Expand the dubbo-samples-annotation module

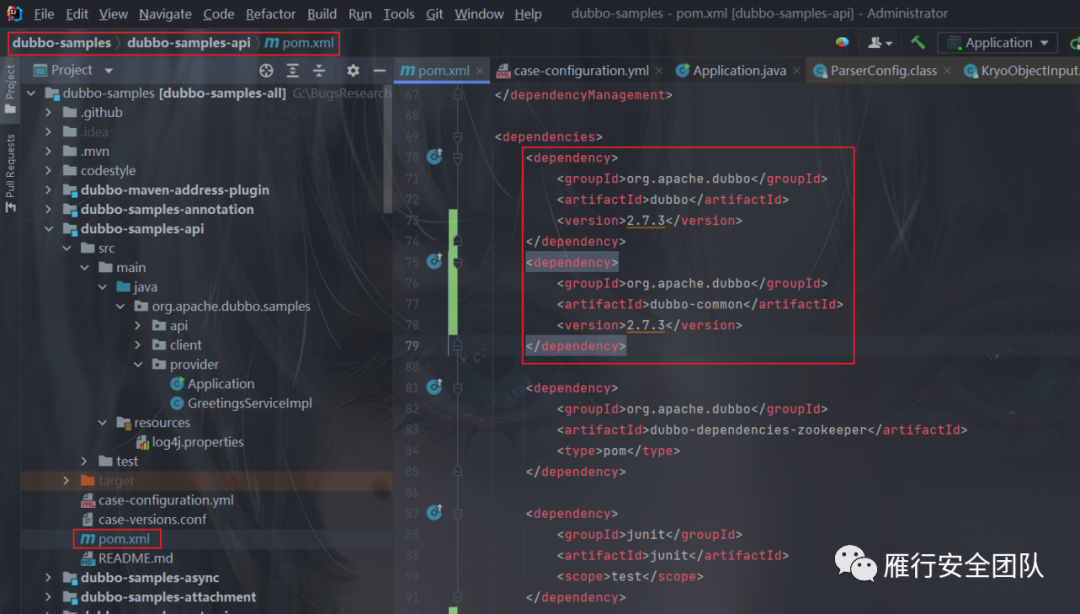tap(48, 209)
